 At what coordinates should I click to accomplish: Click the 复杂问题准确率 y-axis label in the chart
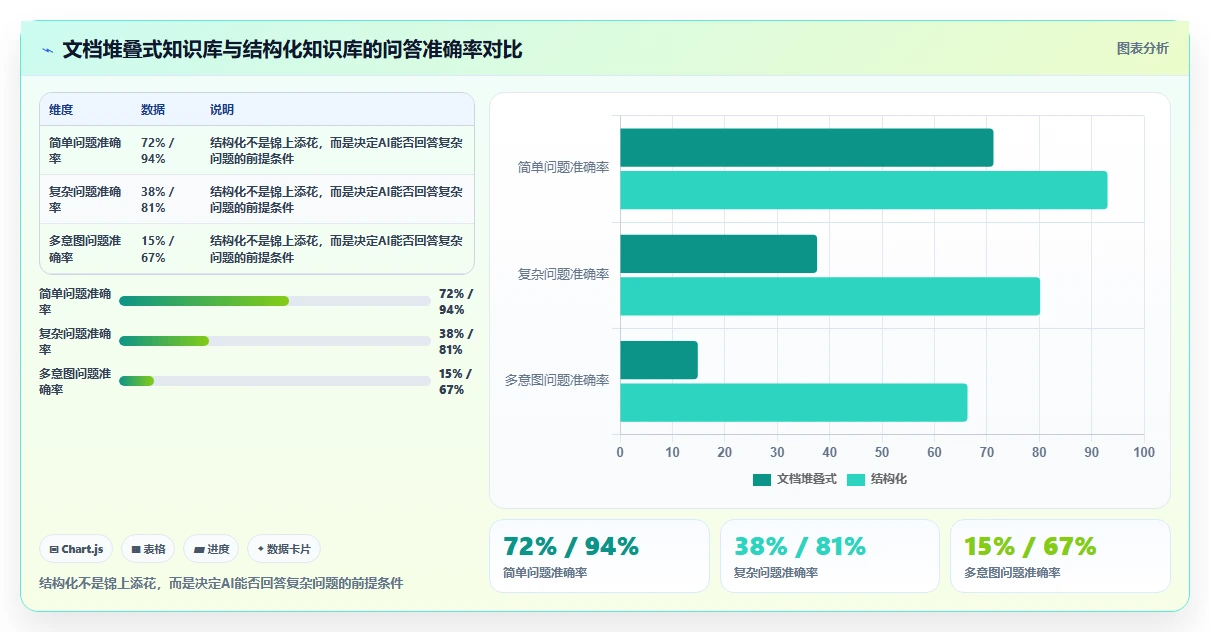coord(563,274)
